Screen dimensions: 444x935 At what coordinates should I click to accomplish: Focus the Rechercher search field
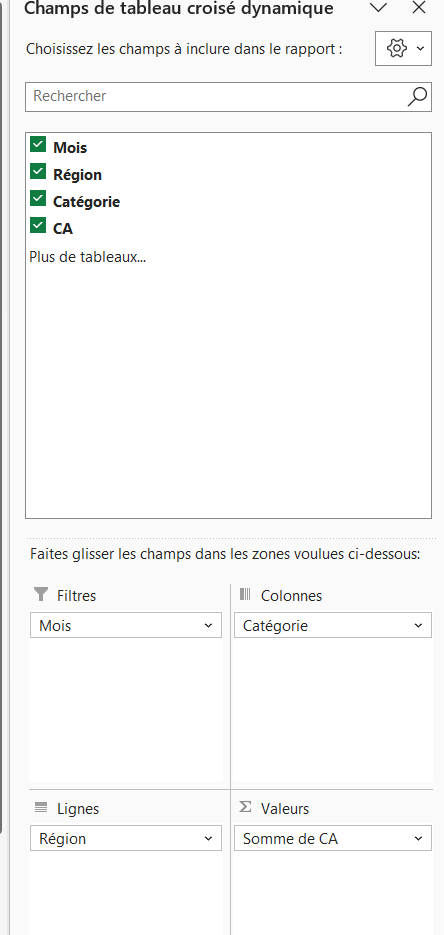(216, 97)
